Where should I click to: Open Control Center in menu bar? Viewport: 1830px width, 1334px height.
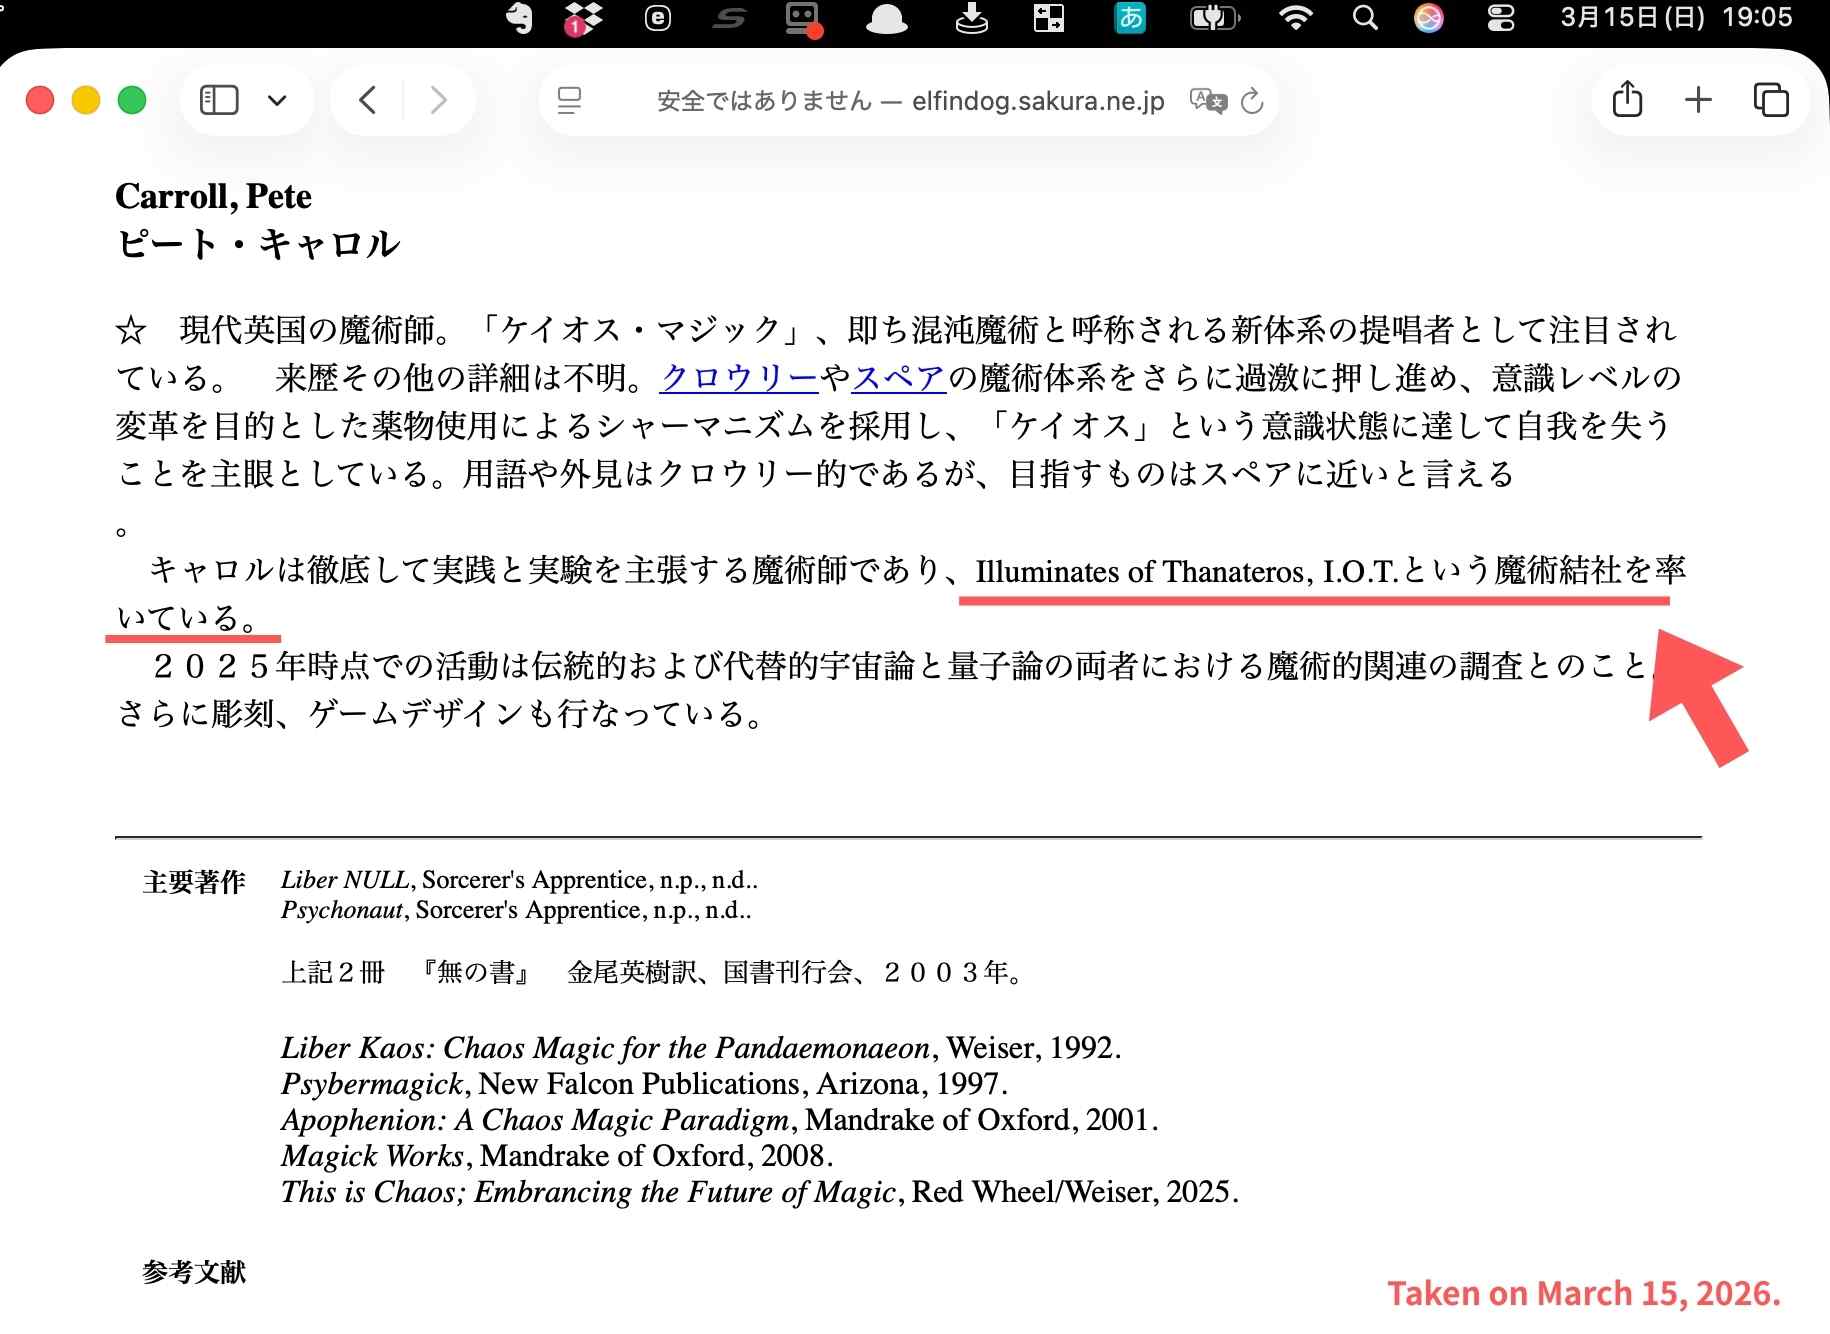point(1500,18)
